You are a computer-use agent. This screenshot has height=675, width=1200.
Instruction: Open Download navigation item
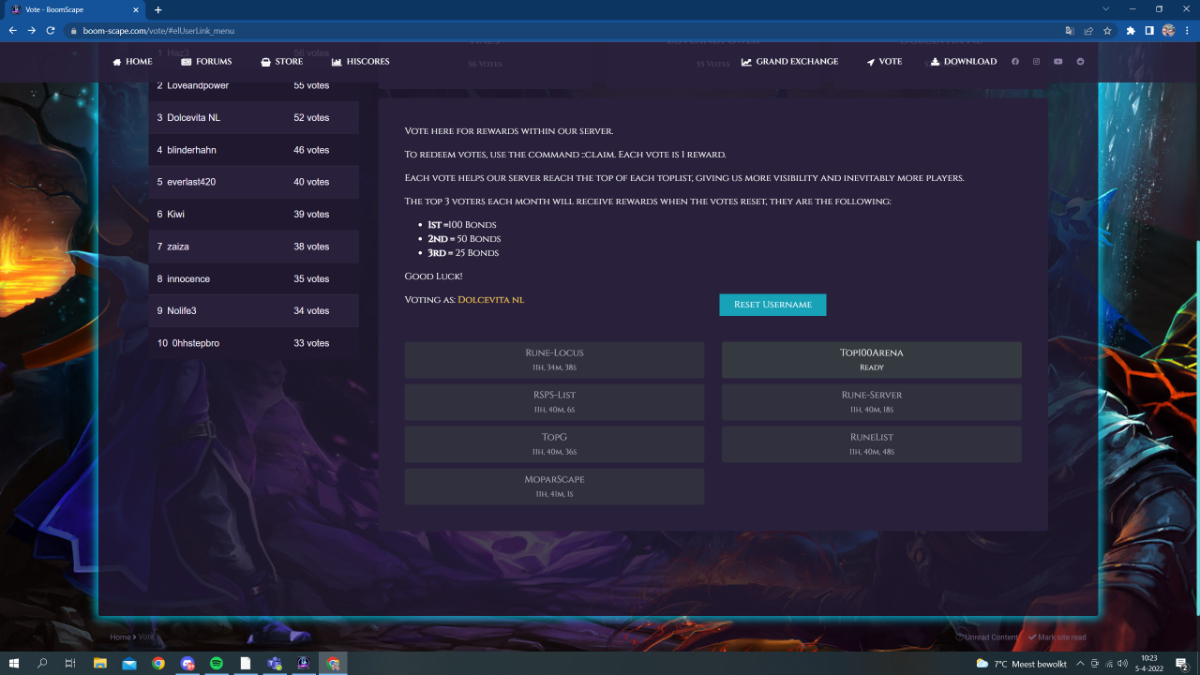click(x=964, y=61)
